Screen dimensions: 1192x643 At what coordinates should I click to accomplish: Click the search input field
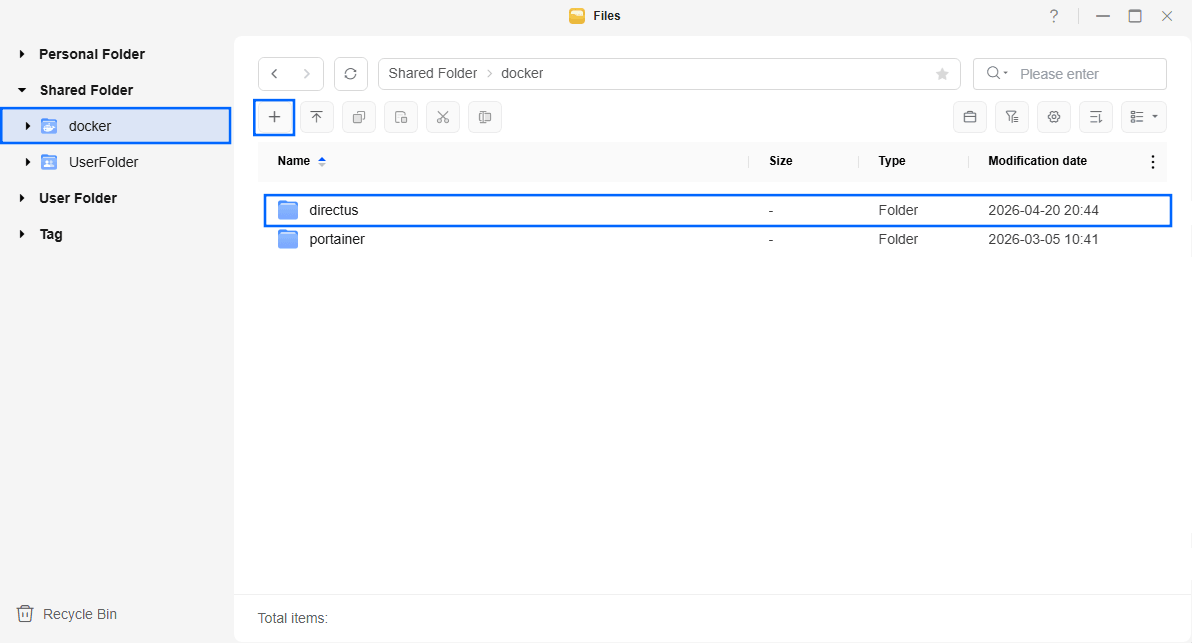(x=1086, y=74)
